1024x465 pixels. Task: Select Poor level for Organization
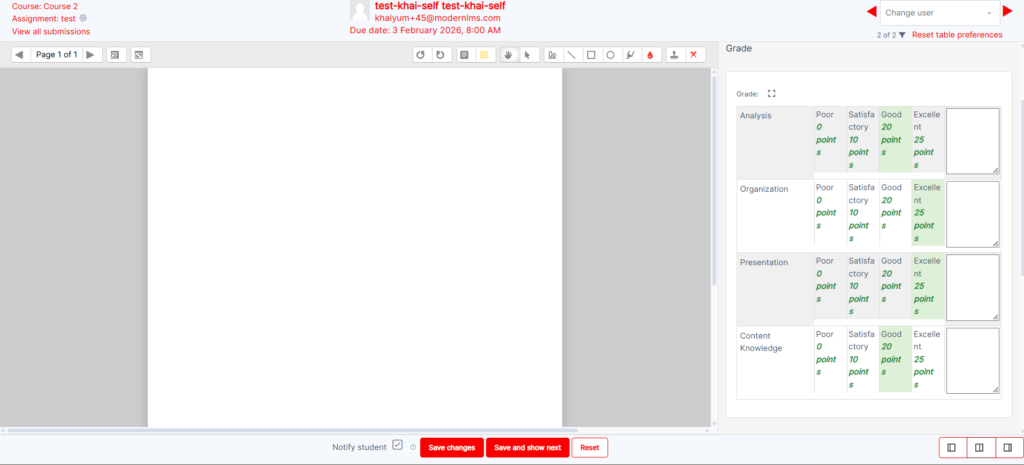830,213
